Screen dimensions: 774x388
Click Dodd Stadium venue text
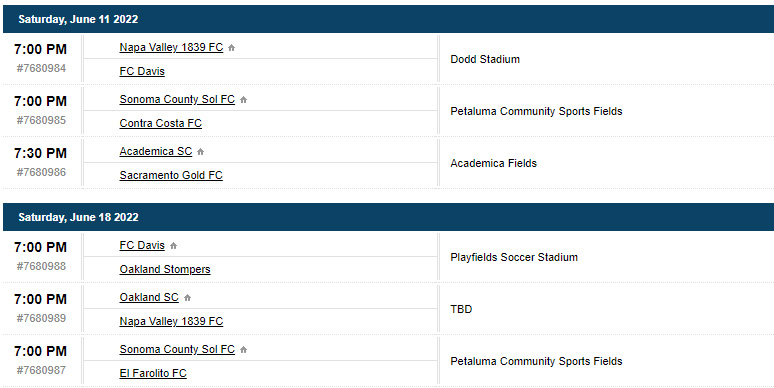pyautogui.click(x=485, y=59)
